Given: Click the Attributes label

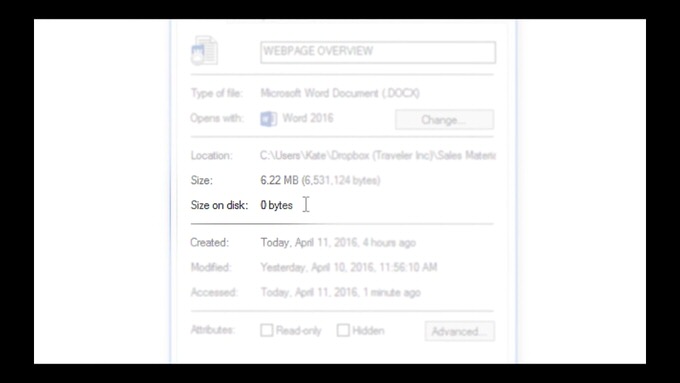Looking at the screenshot, I should (x=212, y=330).
